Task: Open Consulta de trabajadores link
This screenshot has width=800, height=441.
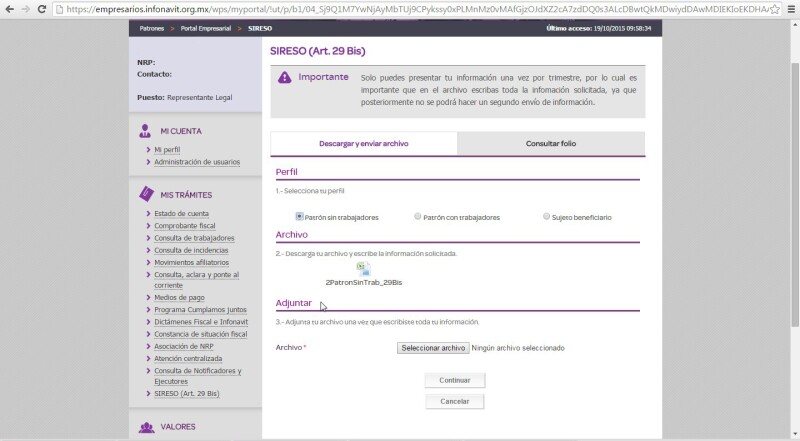Action: tap(194, 238)
